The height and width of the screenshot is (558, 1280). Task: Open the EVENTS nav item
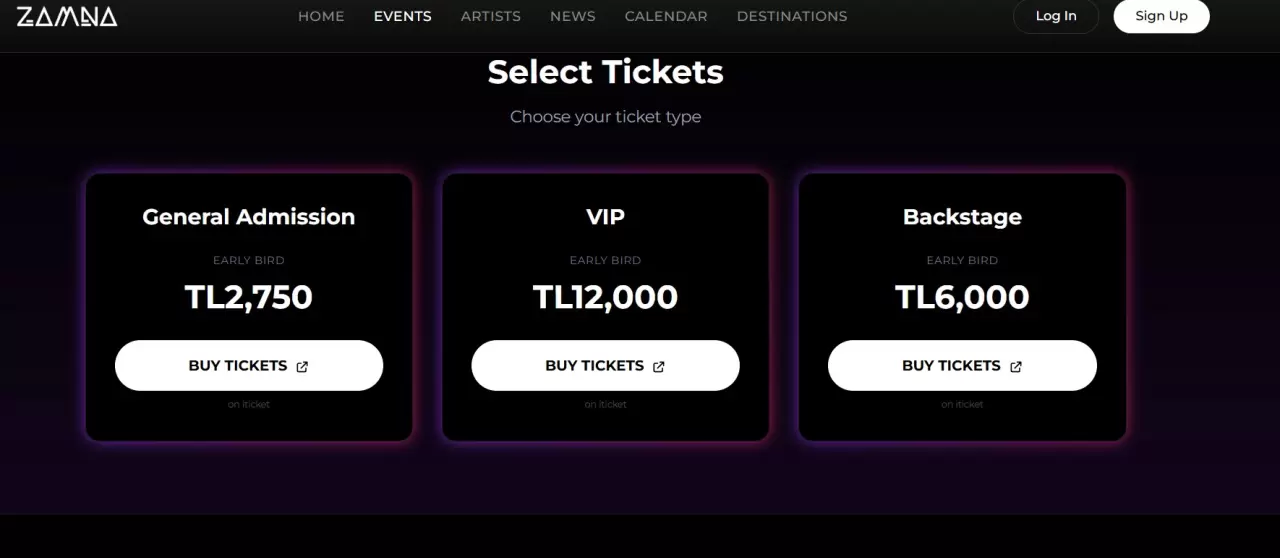[403, 16]
